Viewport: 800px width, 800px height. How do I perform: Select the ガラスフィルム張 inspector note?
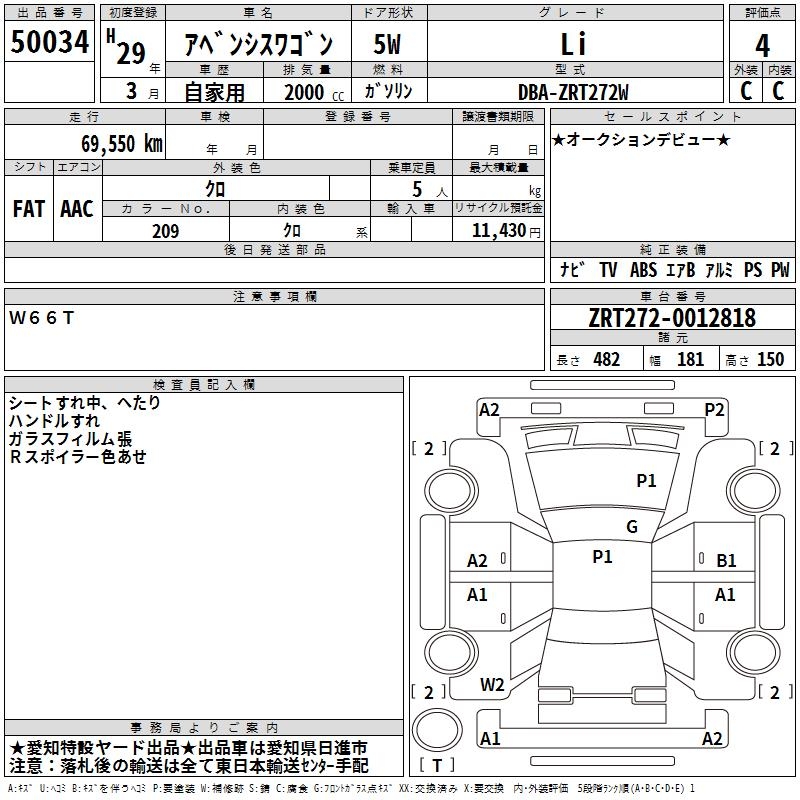tap(70, 439)
